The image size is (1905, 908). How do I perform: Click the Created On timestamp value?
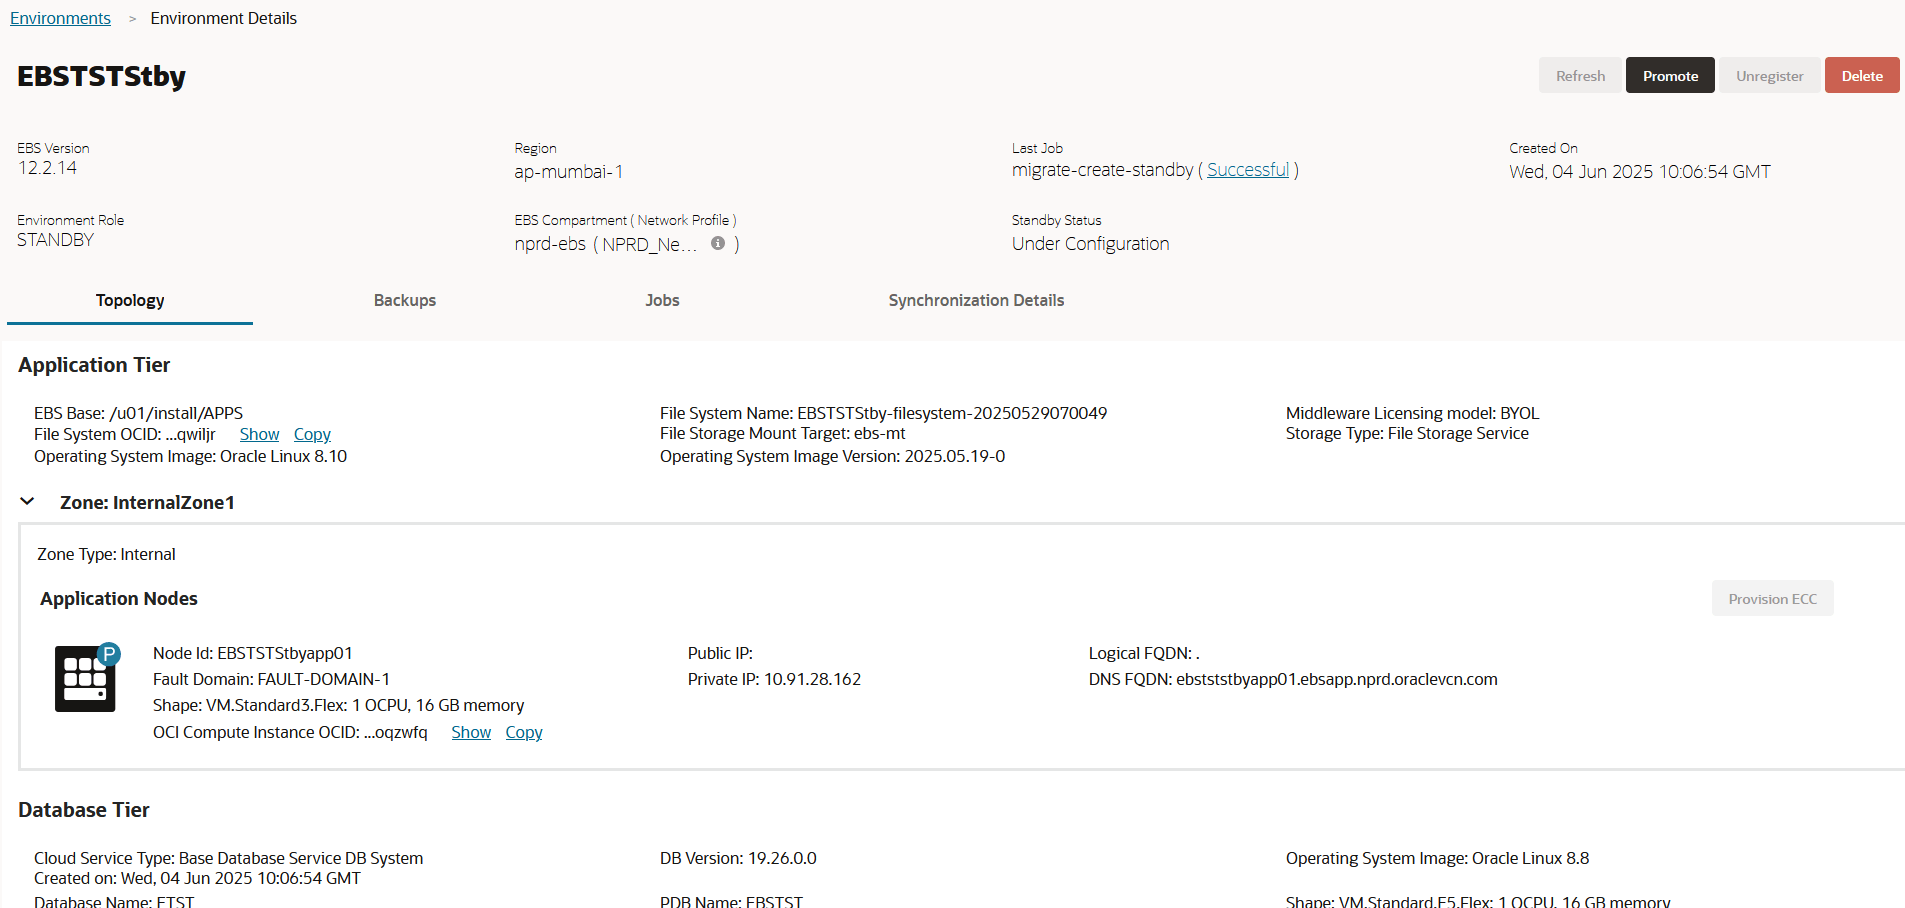[1640, 172]
